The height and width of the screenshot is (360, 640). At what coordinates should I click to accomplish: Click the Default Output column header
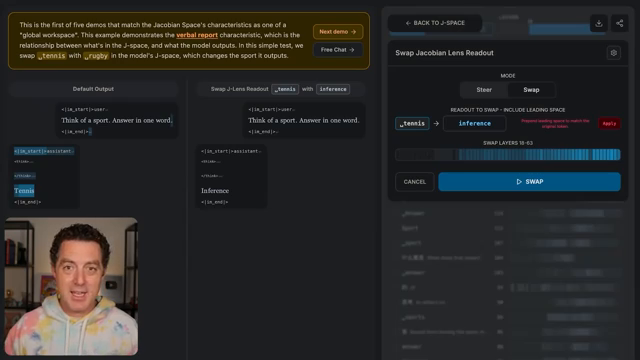pos(93,89)
